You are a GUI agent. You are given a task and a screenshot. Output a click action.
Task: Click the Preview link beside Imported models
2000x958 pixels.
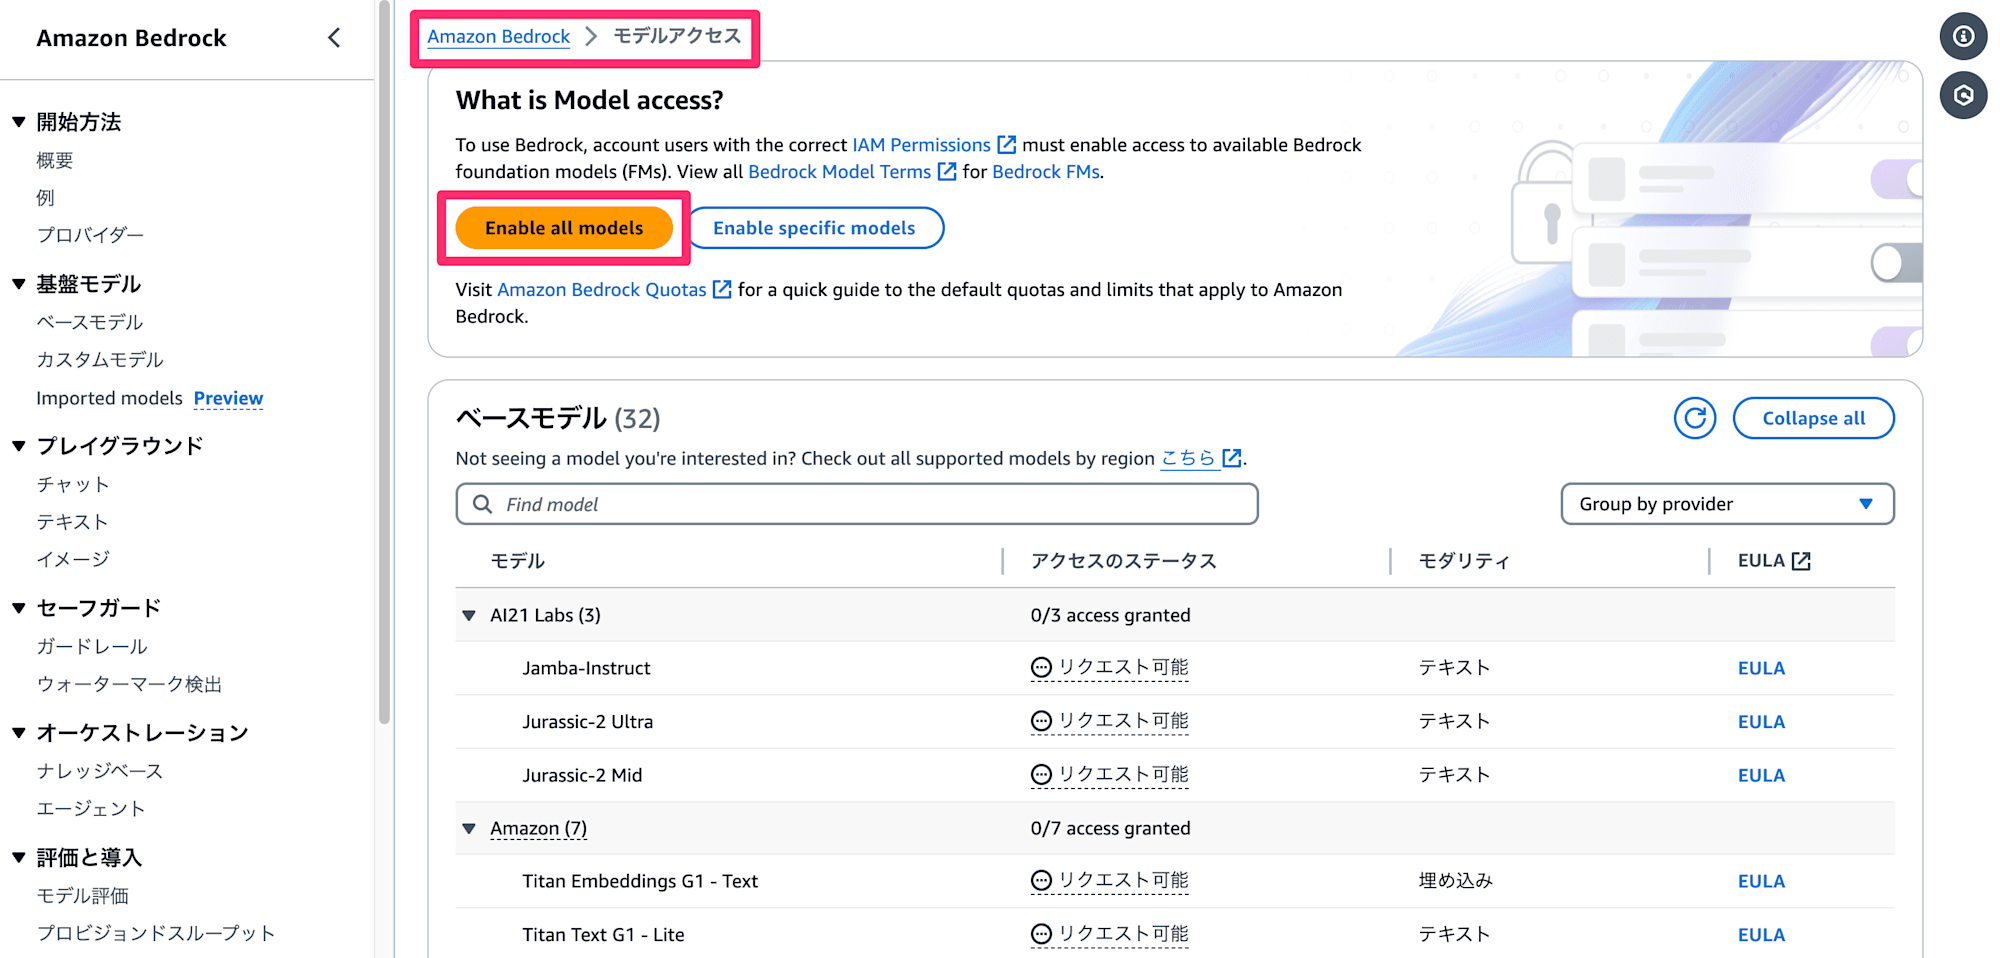coord(228,398)
